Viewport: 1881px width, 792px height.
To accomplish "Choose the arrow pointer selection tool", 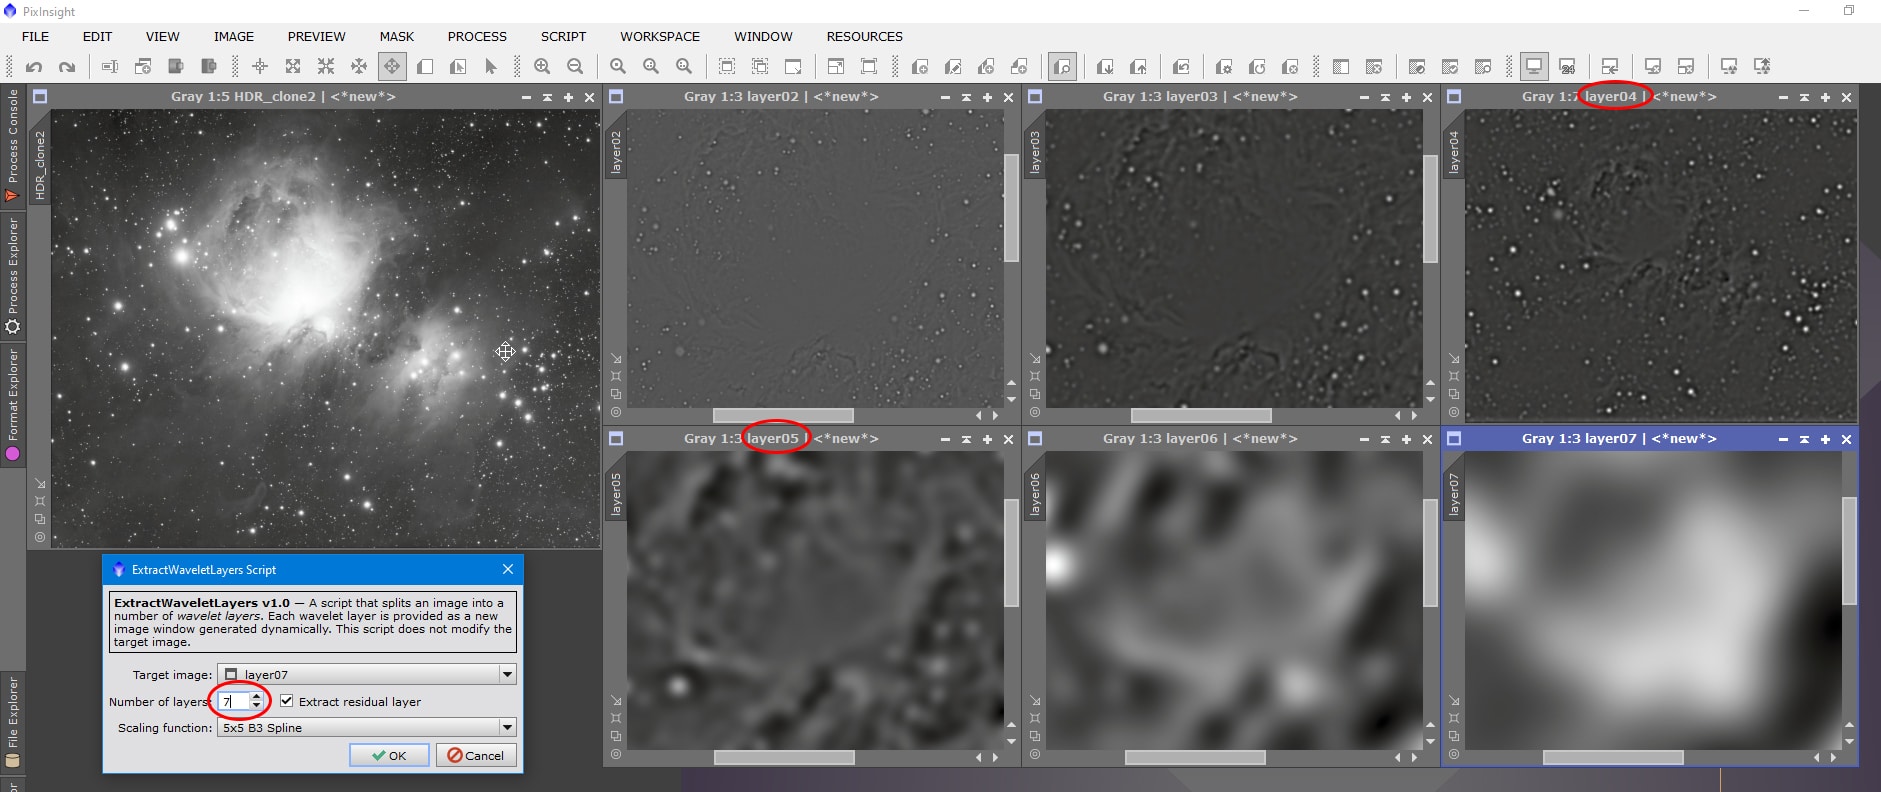I will tap(490, 67).
